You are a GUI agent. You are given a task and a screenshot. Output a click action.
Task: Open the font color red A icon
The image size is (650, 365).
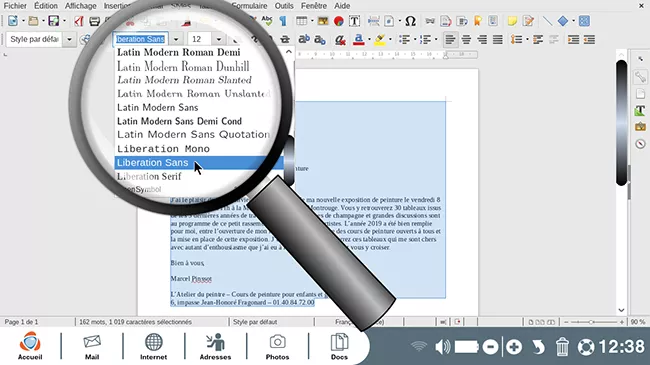coord(359,39)
